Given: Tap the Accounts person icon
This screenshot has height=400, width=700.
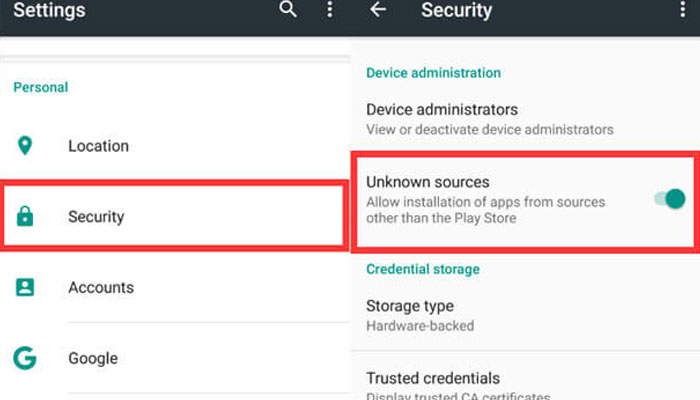Looking at the screenshot, I should tap(25, 287).
